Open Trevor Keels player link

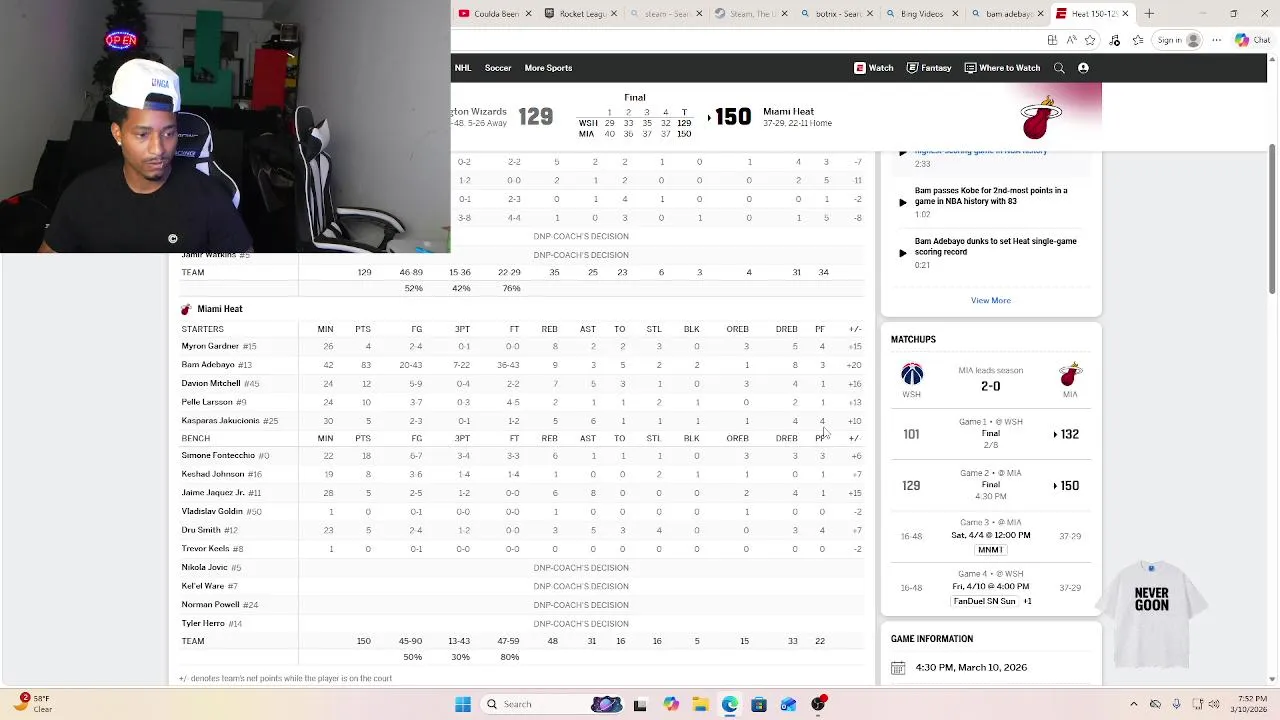[205, 549]
